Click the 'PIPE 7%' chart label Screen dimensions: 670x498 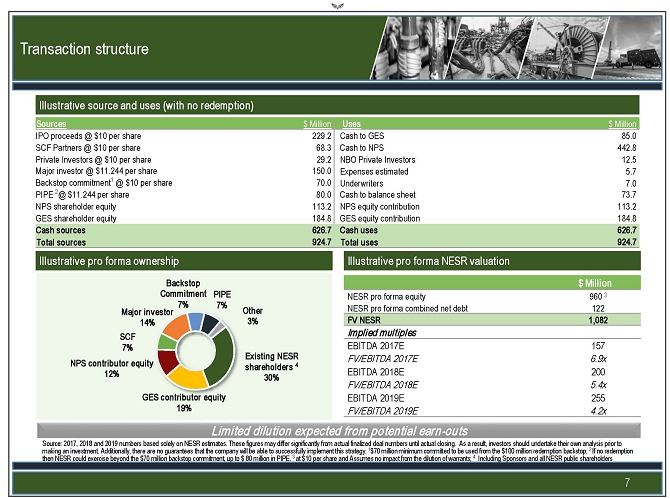[x=222, y=300]
